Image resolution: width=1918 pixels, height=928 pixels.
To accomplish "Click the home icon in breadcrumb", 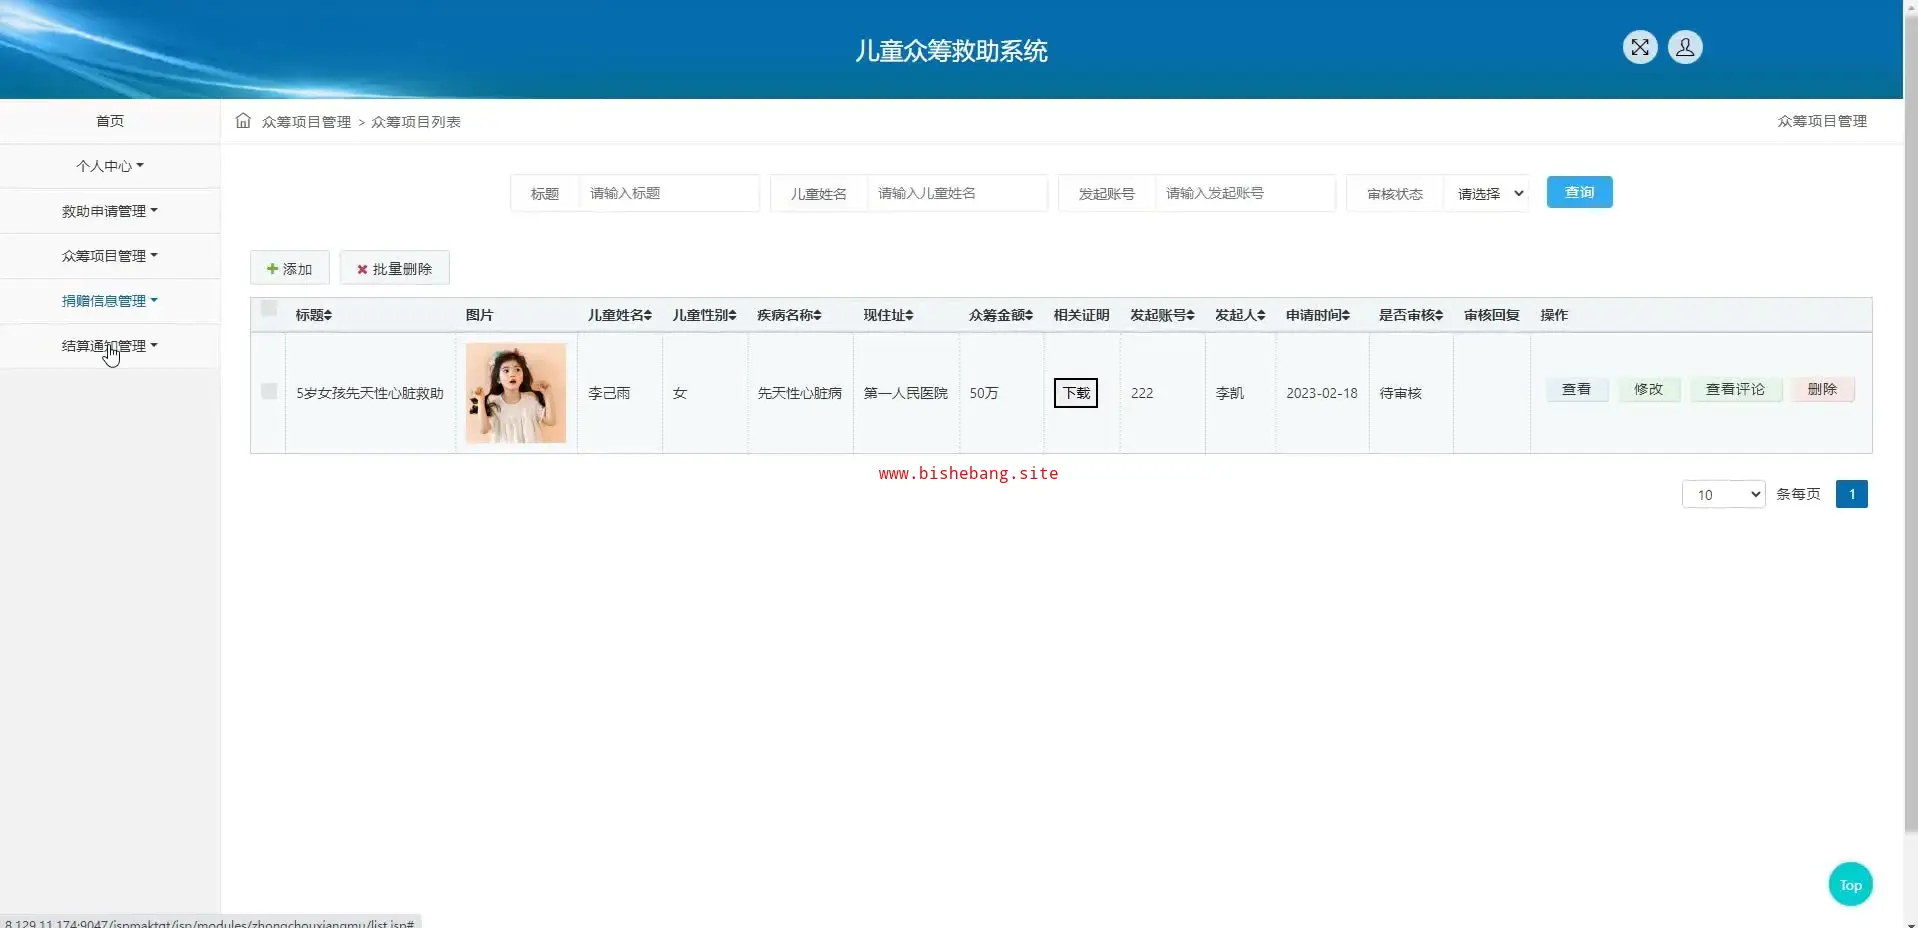I will tap(243, 121).
